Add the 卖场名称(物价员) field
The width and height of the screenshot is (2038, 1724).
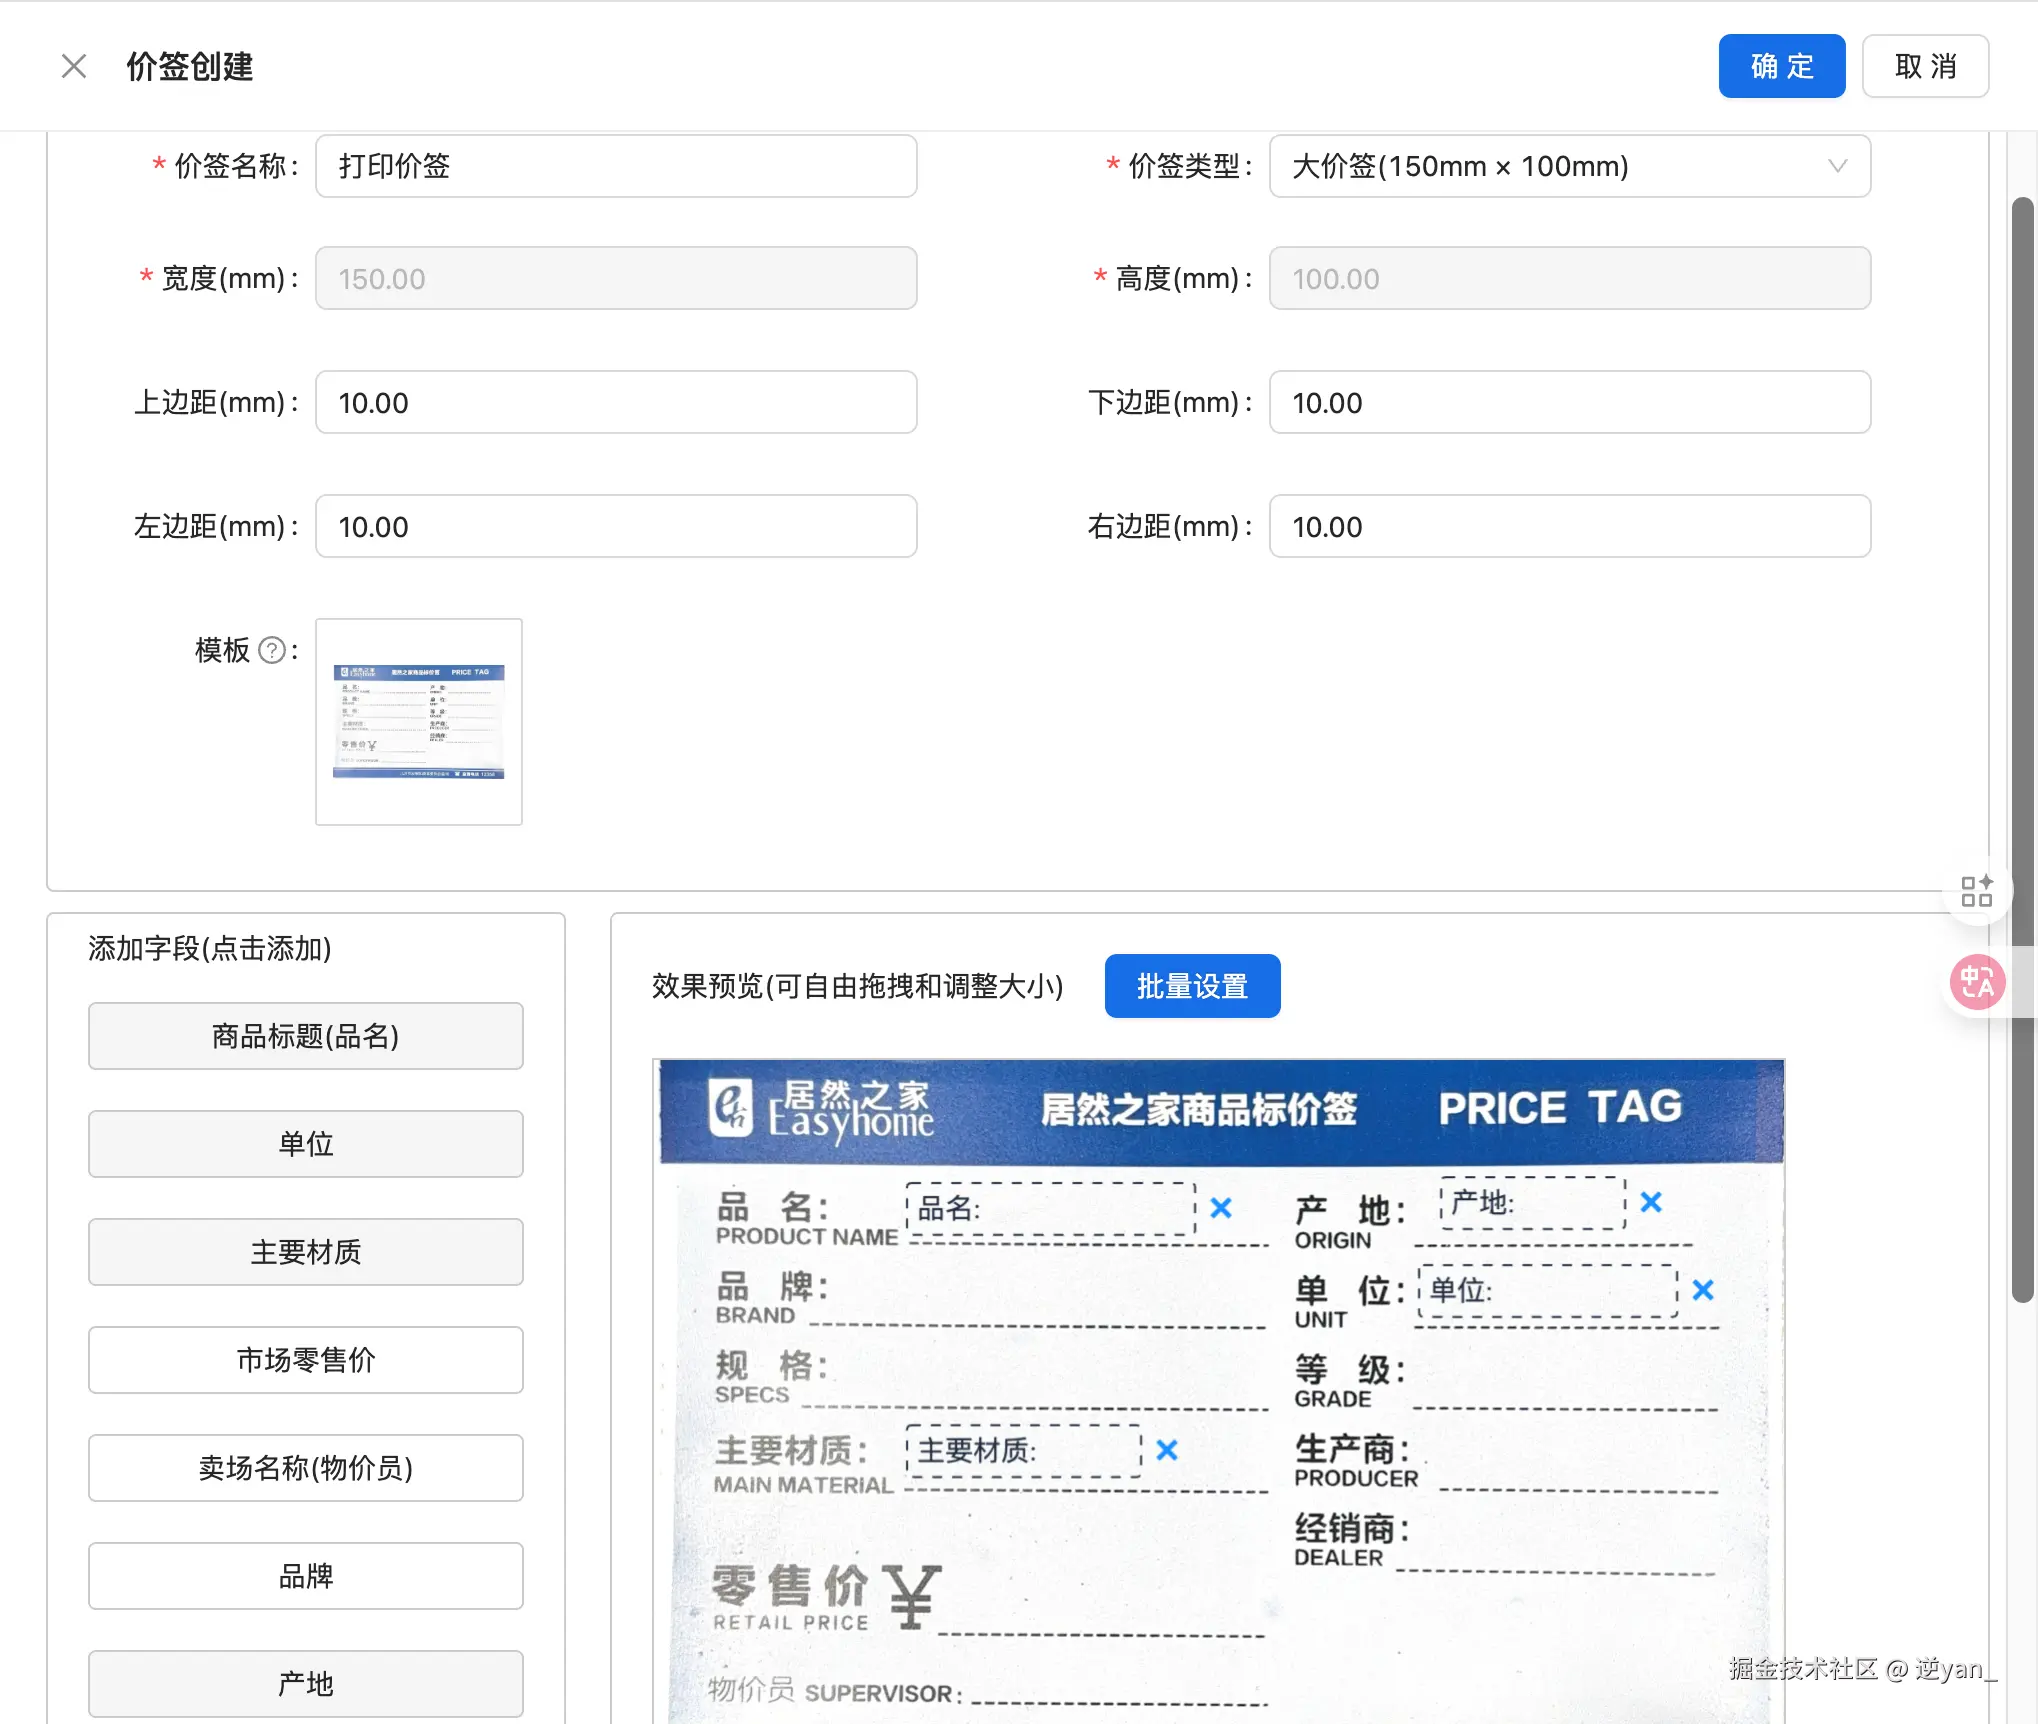(305, 1468)
